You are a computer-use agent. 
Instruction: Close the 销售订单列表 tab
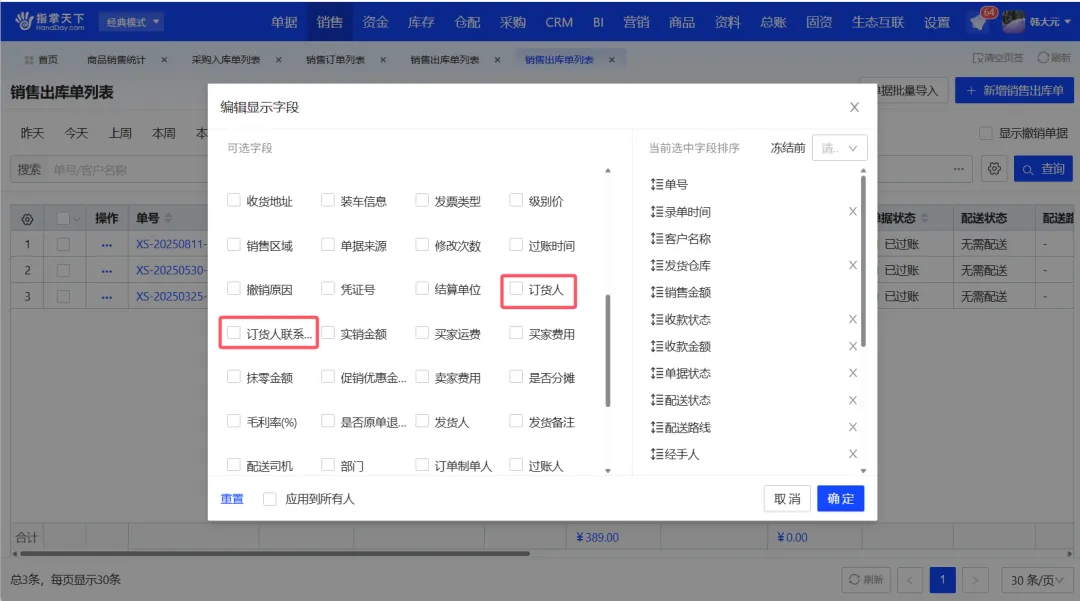[383, 60]
